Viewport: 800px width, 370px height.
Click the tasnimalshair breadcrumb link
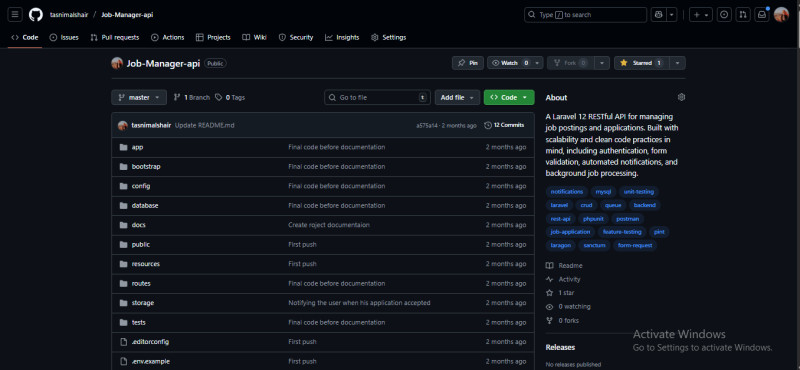click(x=69, y=15)
